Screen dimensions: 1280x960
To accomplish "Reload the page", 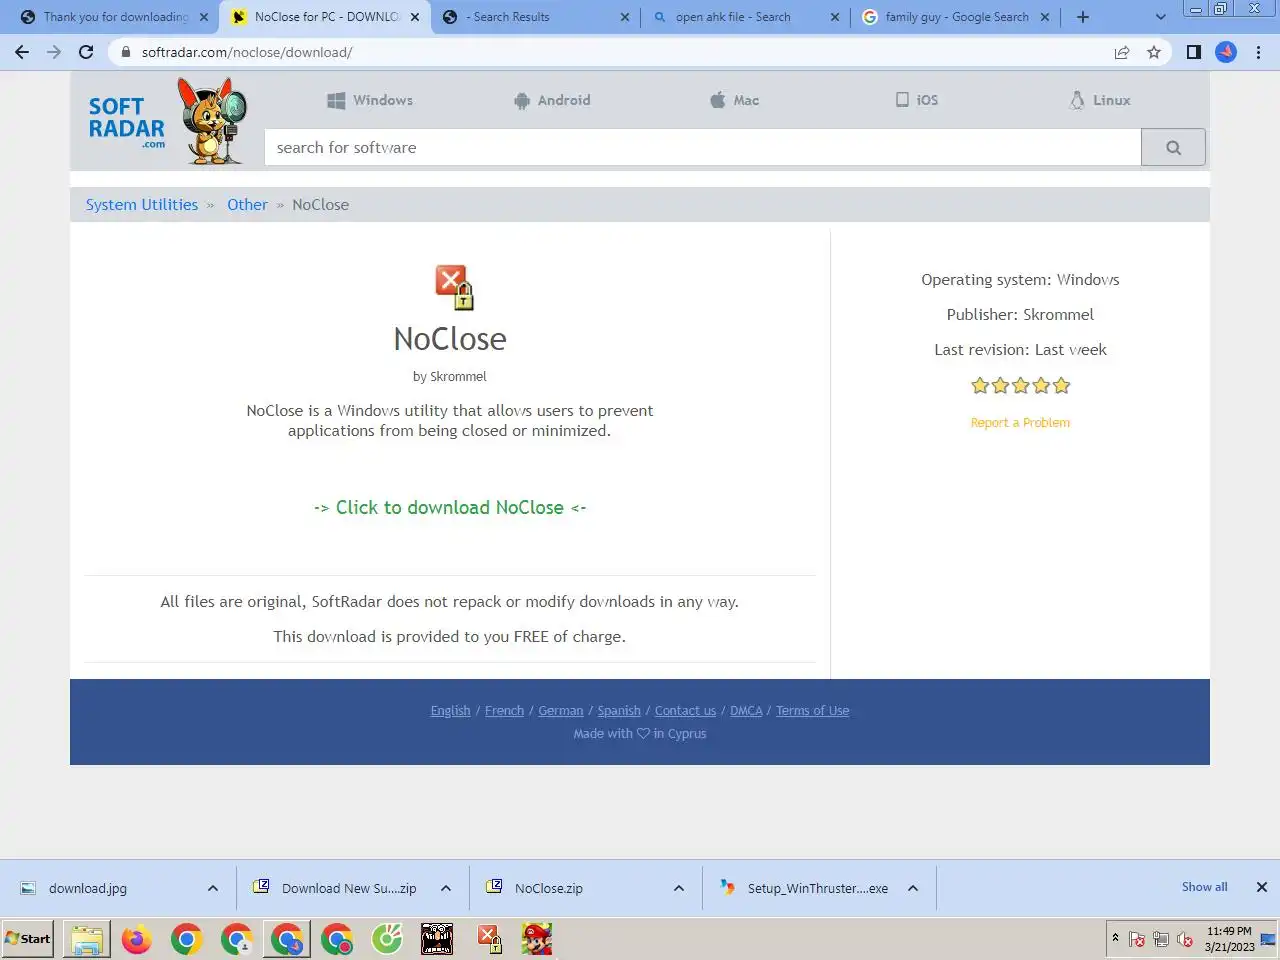I will click(86, 52).
